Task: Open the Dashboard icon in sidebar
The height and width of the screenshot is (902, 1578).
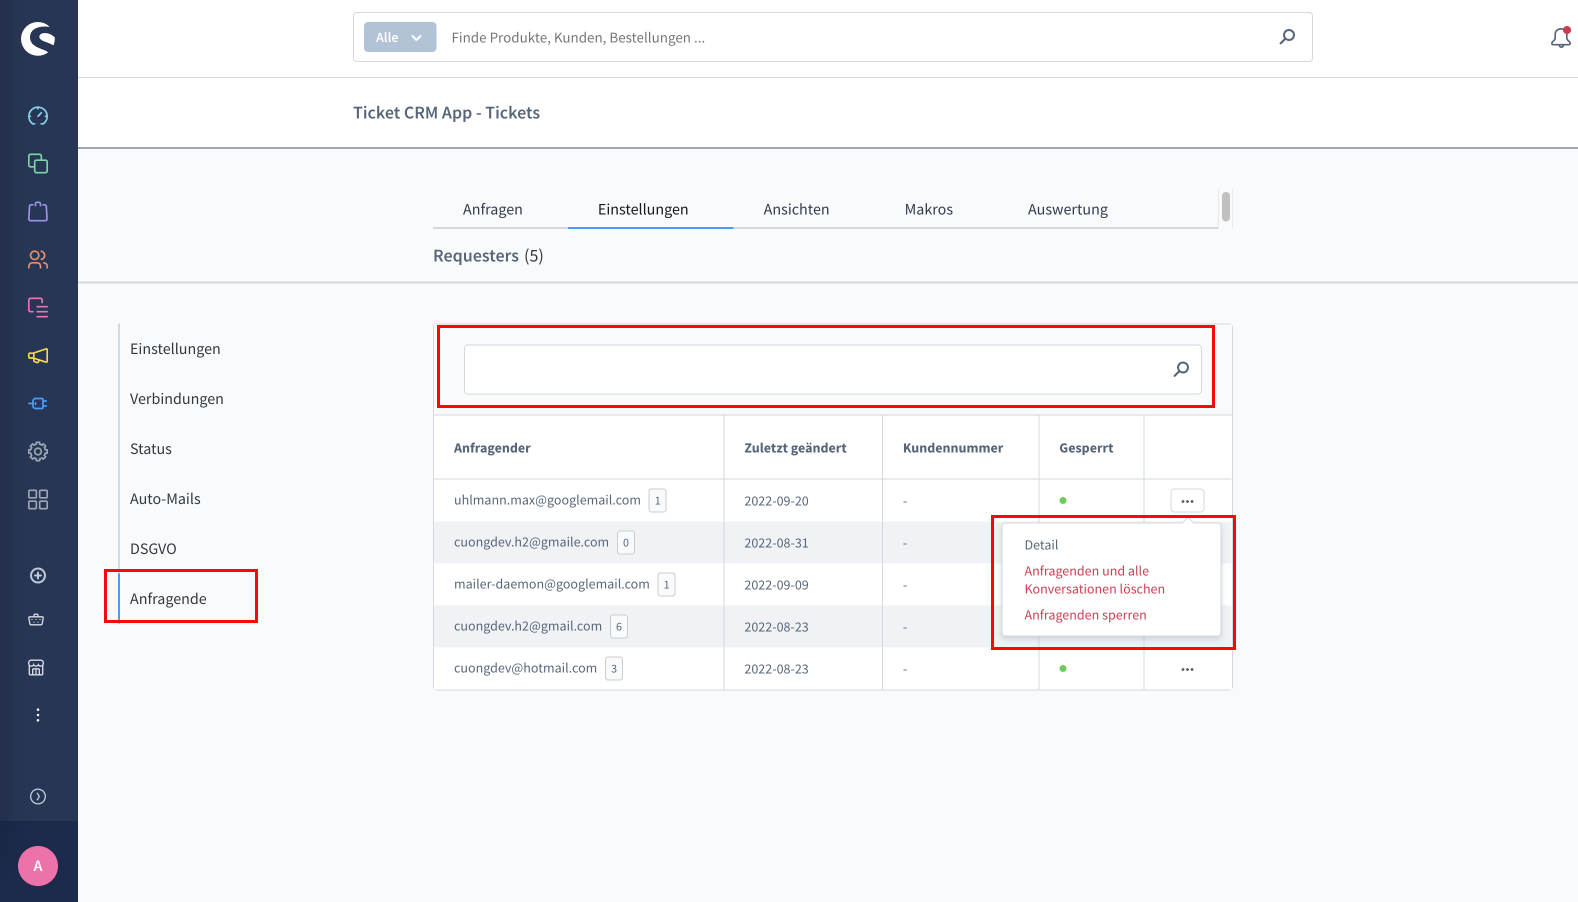Action: [38, 116]
